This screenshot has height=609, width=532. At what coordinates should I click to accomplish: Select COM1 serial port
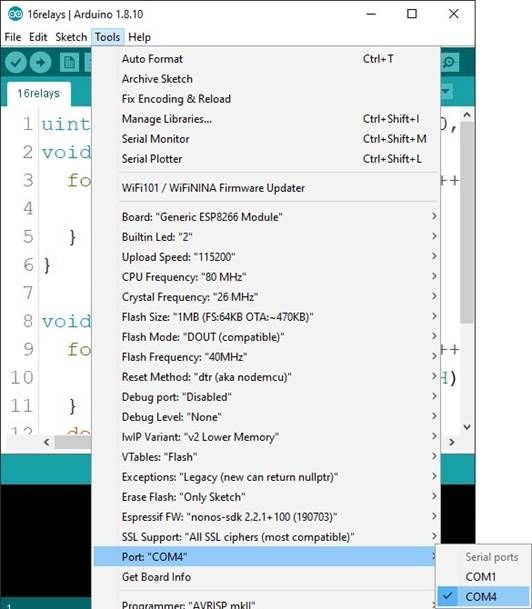click(x=483, y=577)
